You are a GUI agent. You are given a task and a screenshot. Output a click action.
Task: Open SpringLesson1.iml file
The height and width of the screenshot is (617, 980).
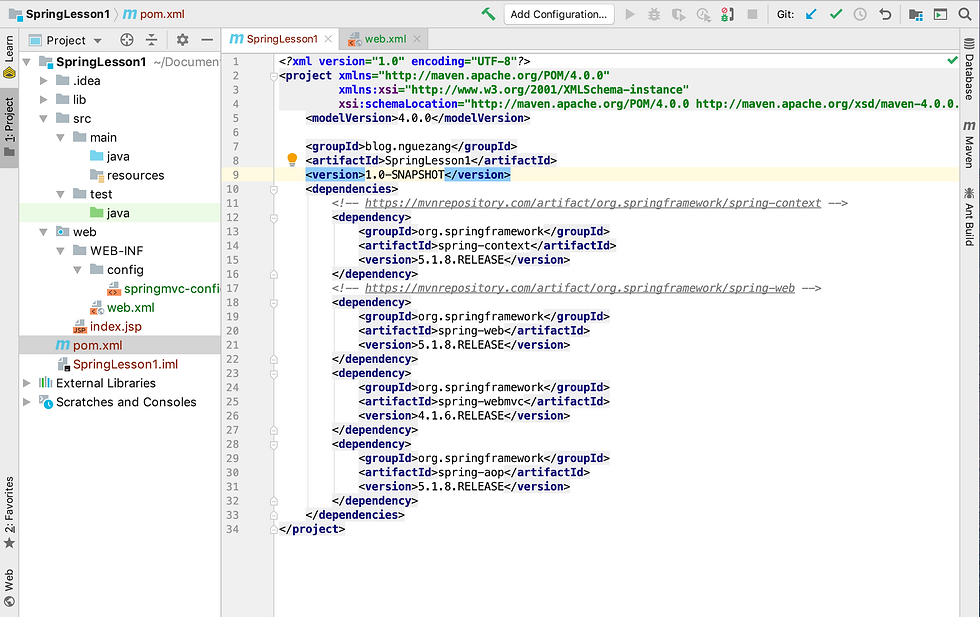click(x=118, y=364)
